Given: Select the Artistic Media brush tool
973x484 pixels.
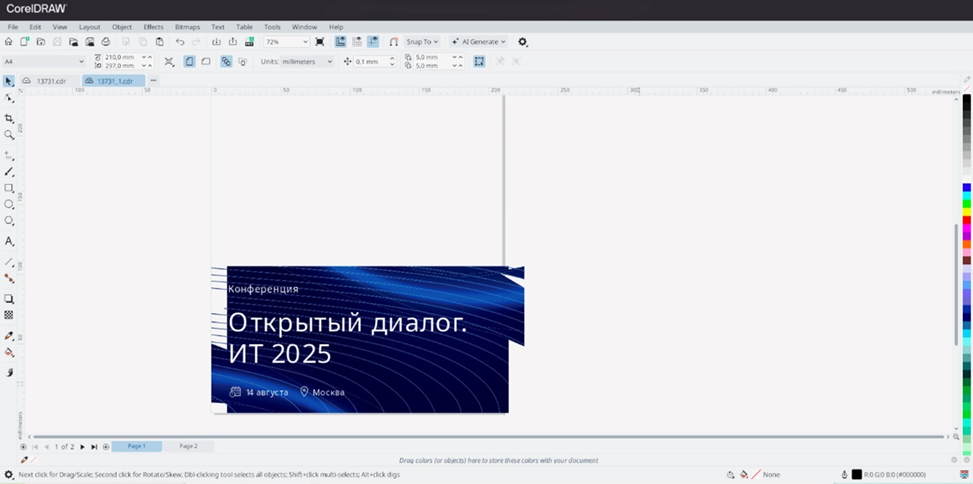Looking at the screenshot, I should tap(9, 171).
